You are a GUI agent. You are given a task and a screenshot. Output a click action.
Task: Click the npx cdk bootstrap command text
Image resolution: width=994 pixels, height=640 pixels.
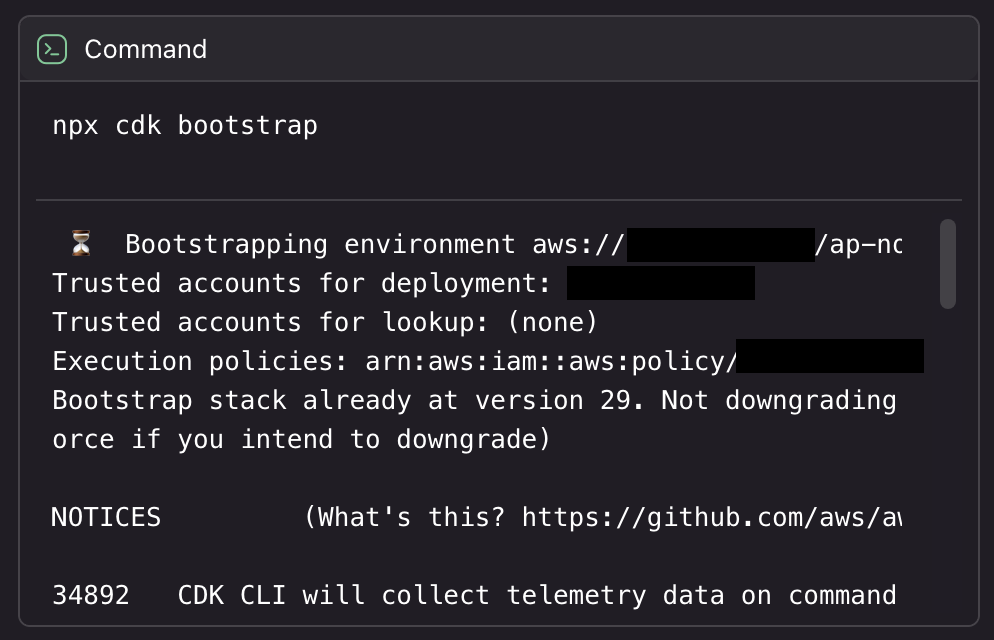pos(185,126)
